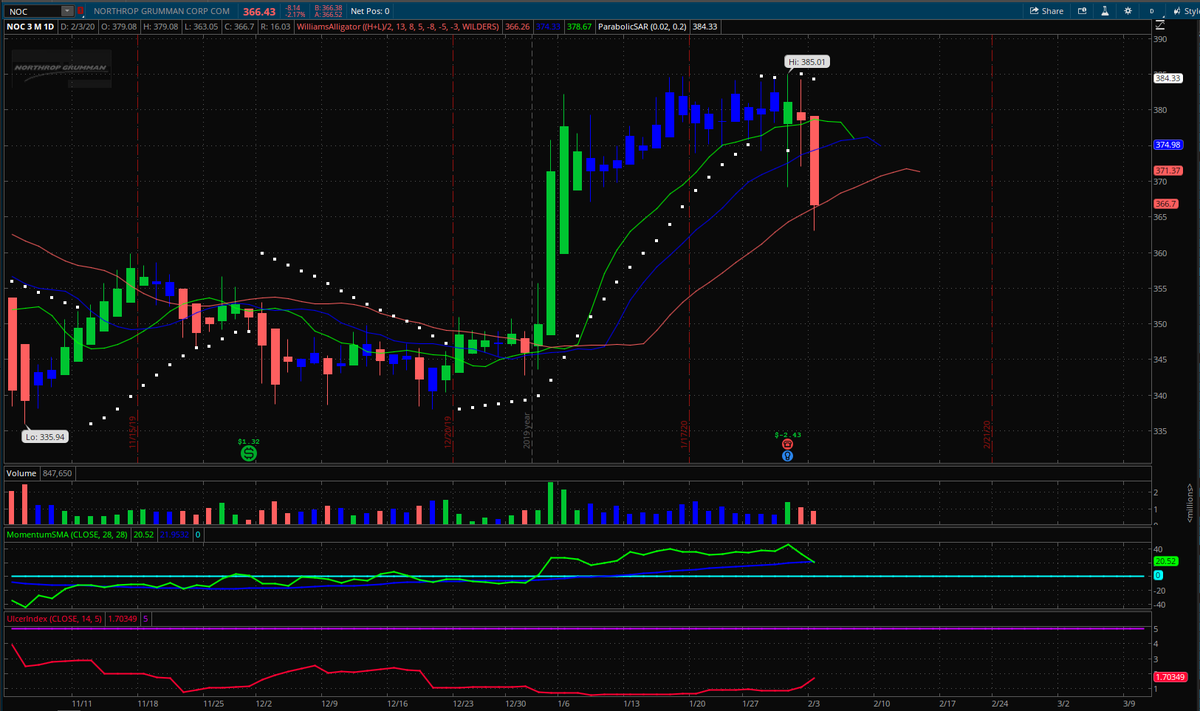Click the 2/21/20 expiration date marker
Screen dimensions: 1200x711
point(989,434)
